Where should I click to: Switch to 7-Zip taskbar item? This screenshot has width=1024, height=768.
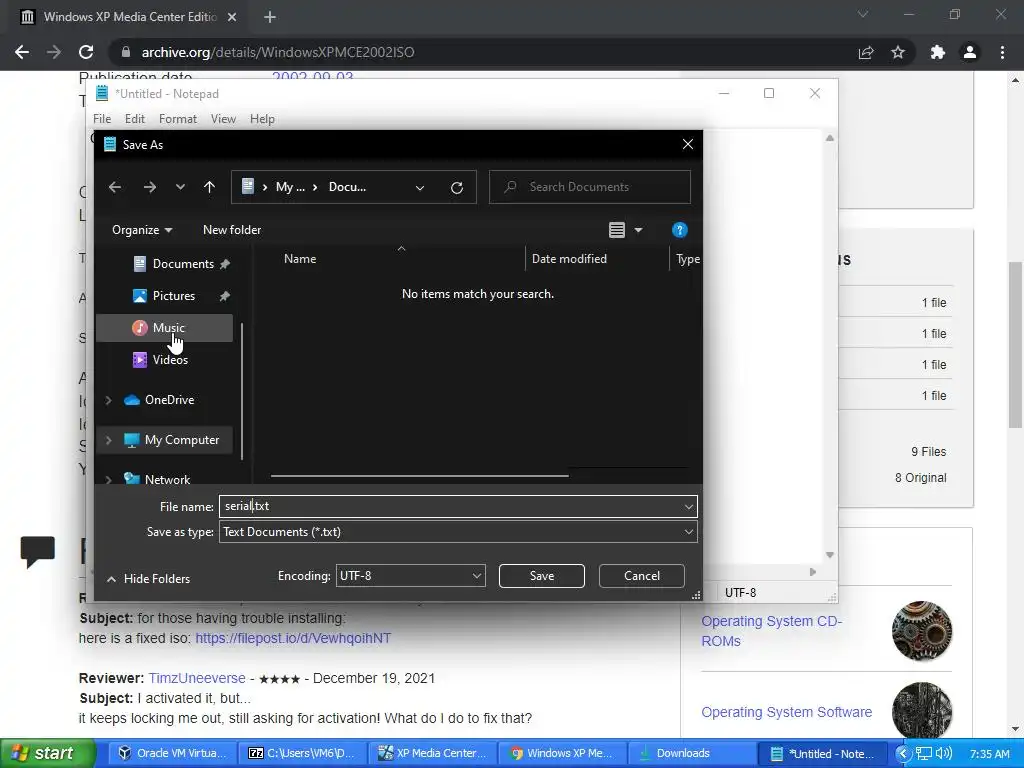coord(302,754)
